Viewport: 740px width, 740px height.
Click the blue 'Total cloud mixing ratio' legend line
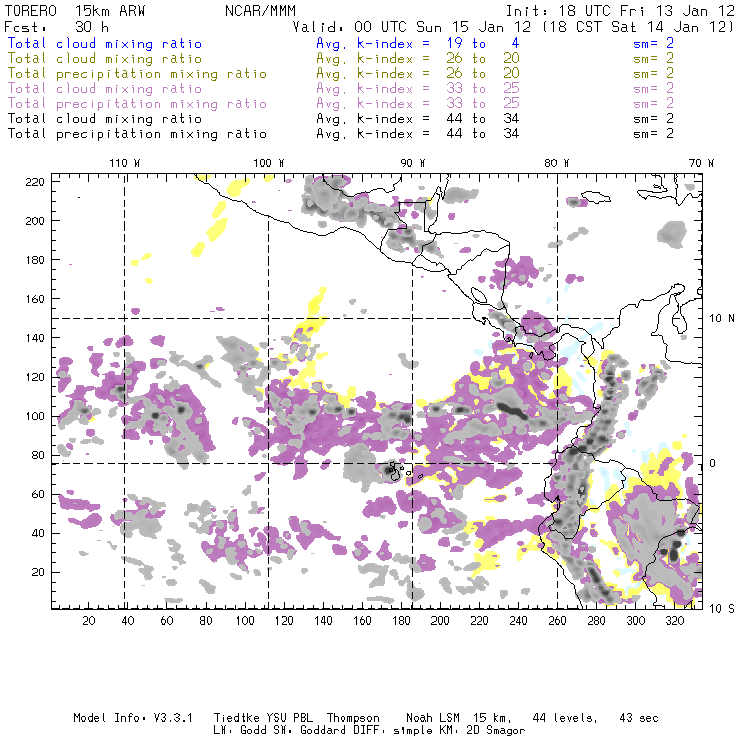coord(105,43)
